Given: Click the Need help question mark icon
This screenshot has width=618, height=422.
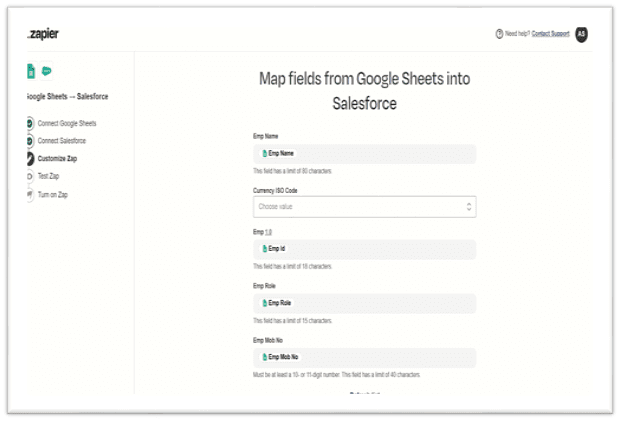Looking at the screenshot, I should coord(499,34).
